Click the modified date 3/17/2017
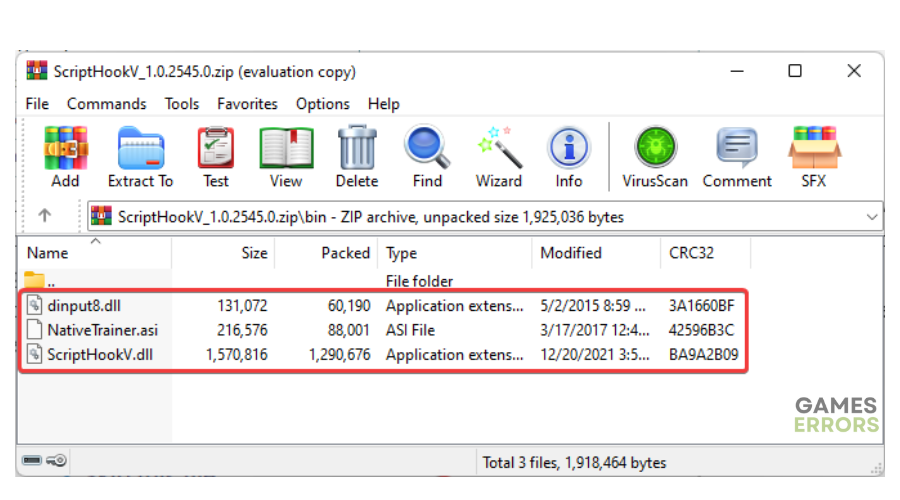 tap(595, 330)
